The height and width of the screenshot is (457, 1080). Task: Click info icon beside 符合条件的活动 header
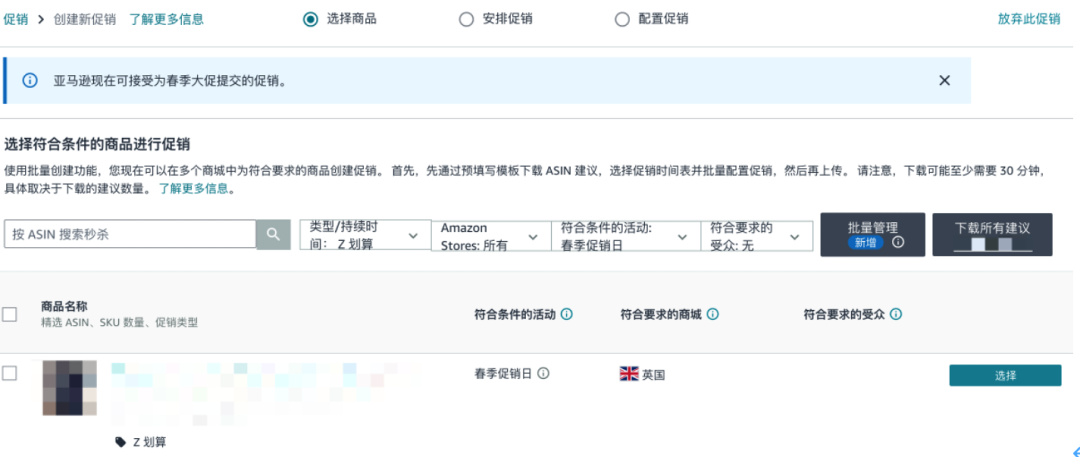pyautogui.click(x=567, y=314)
